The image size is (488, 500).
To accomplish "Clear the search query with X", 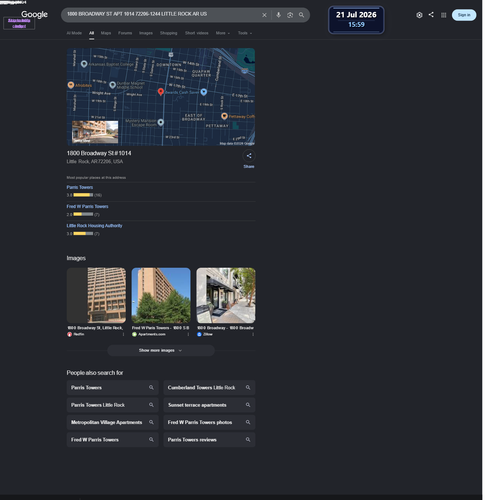I will (x=264, y=15).
